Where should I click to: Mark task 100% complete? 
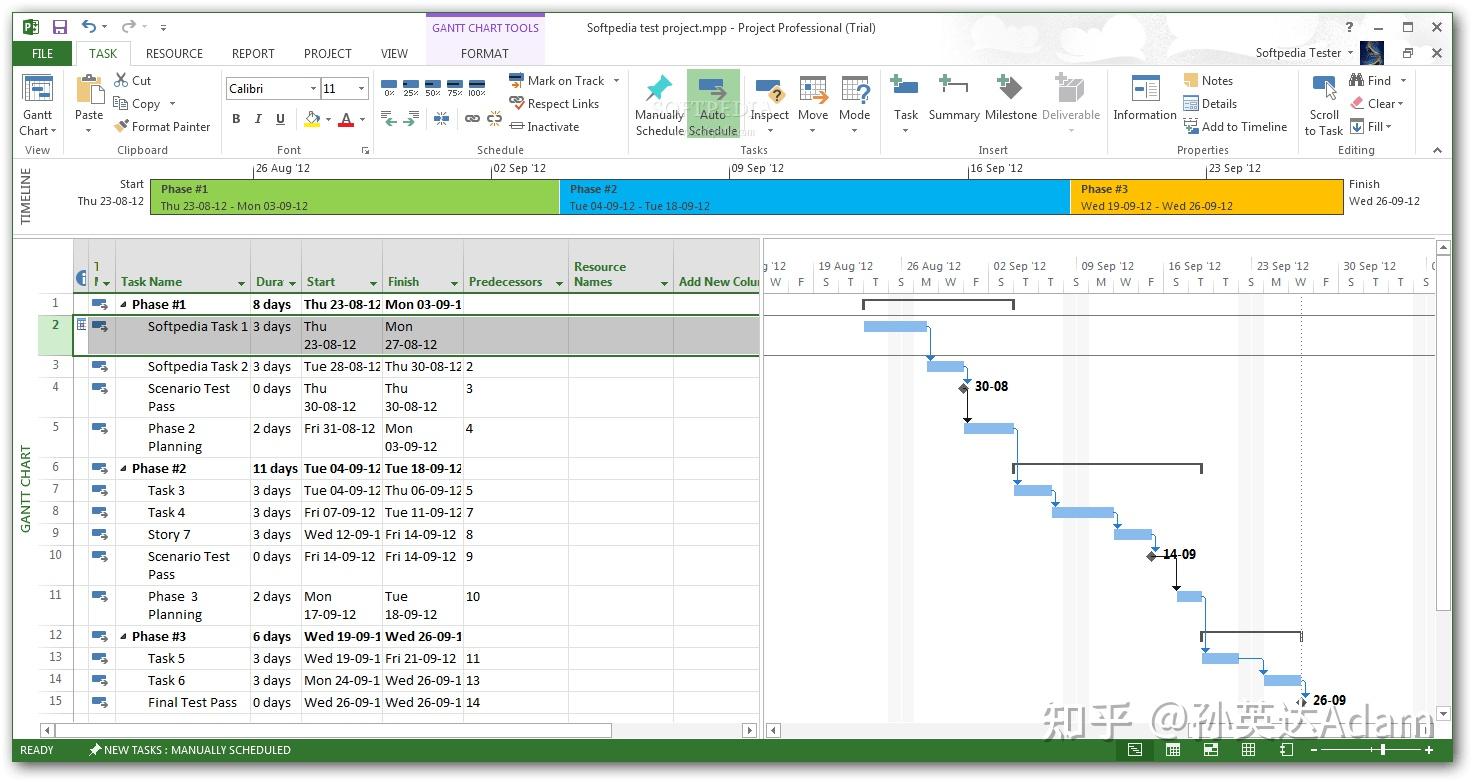[477, 88]
